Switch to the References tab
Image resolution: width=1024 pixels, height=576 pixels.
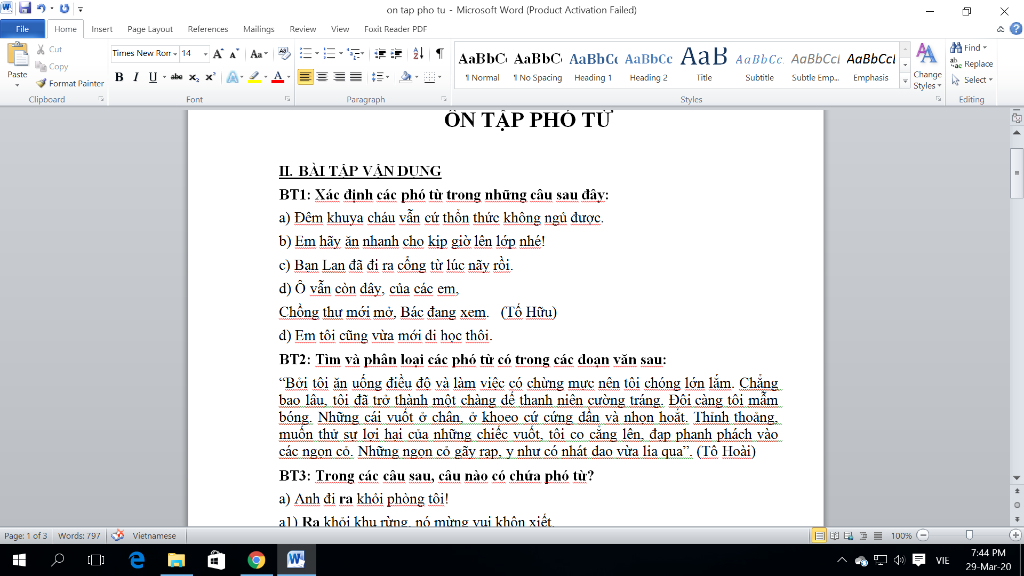pos(208,29)
